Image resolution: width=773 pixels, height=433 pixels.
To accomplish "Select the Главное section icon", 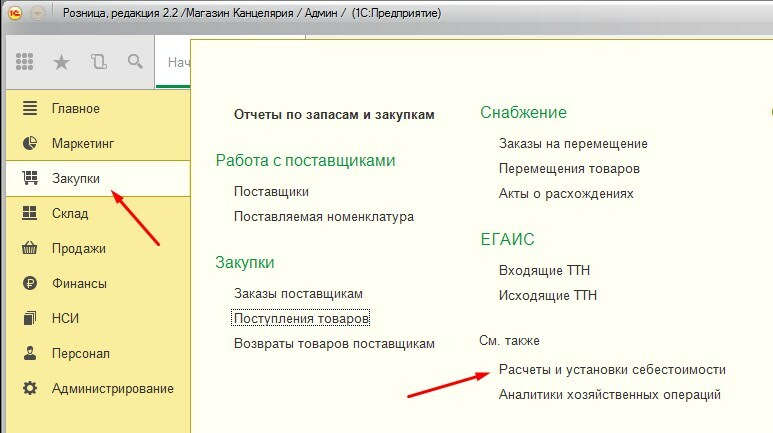I will pos(30,108).
